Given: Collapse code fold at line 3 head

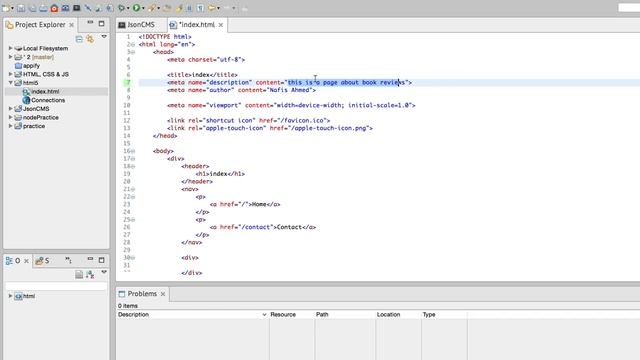Looking at the screenshot, I should tap(133, 52).
